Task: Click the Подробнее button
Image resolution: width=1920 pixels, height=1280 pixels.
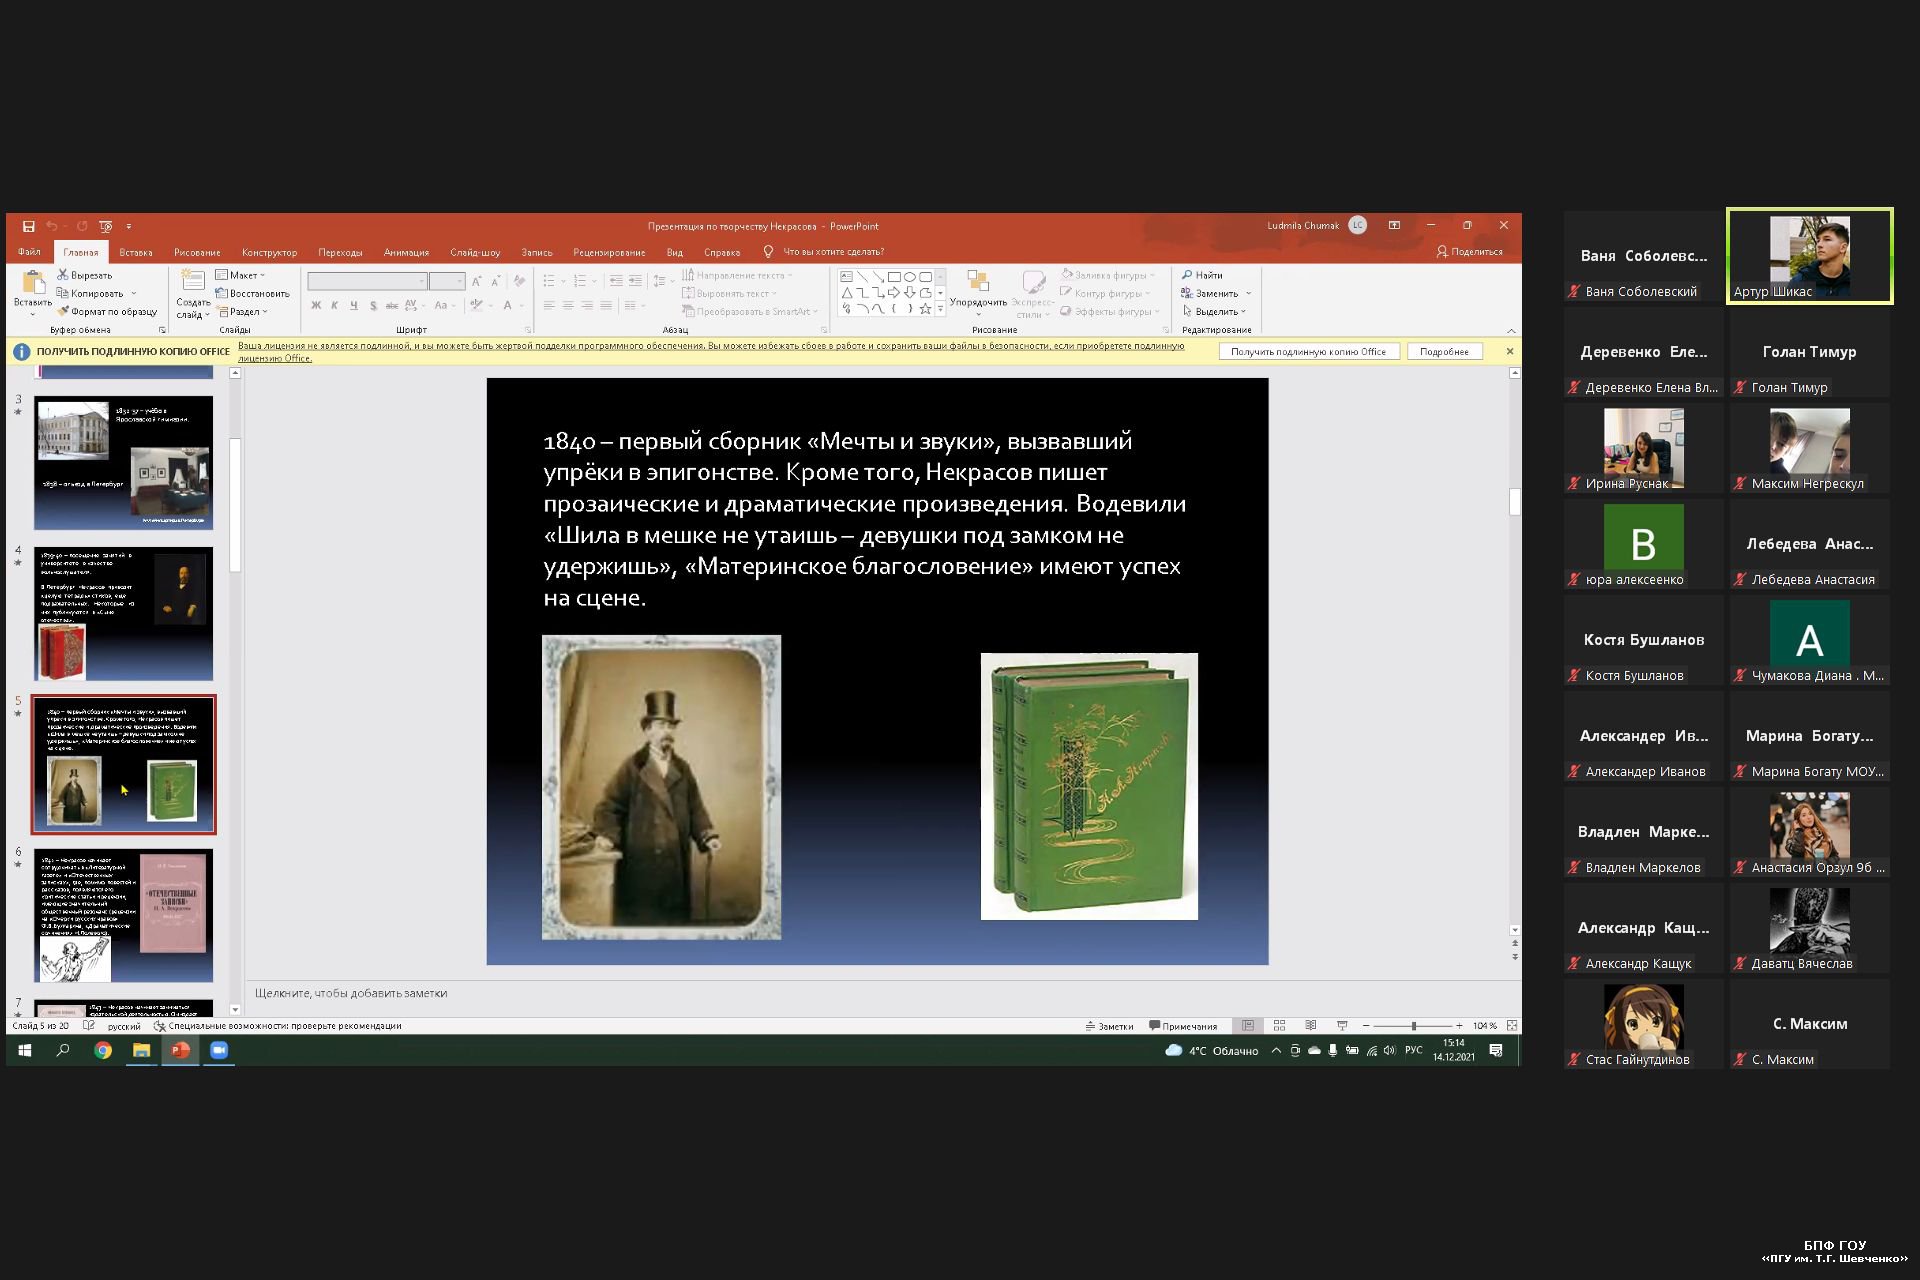Action: point(1444,351)
